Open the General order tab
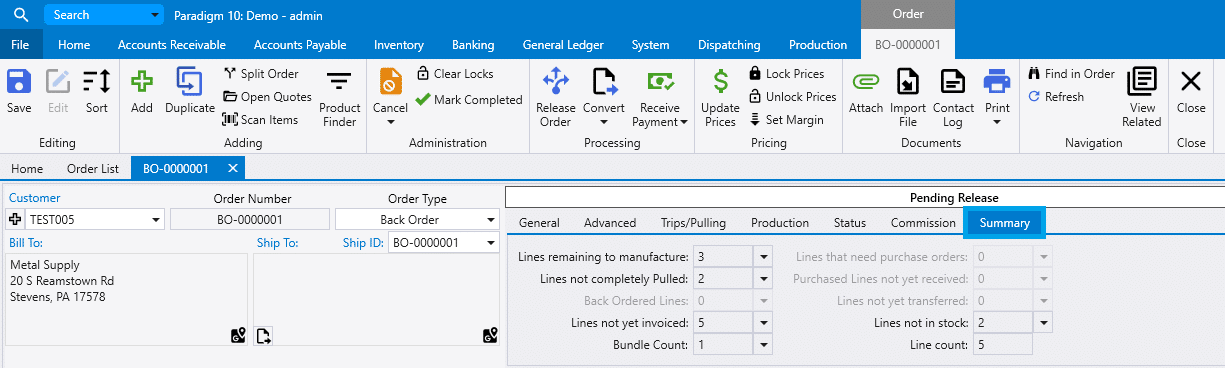This screenshot has height=368, width=1225. pos(539,223)
